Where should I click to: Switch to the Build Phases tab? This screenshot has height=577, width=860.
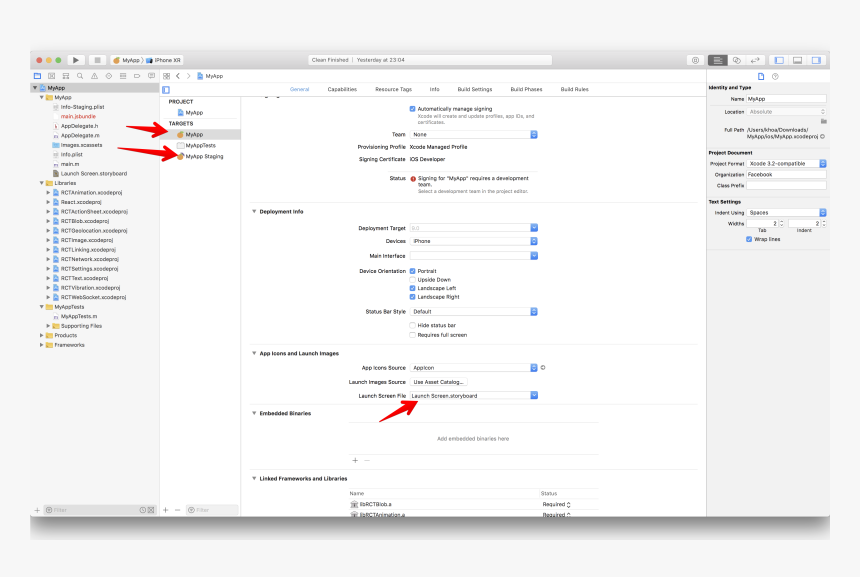pos(527,89)
